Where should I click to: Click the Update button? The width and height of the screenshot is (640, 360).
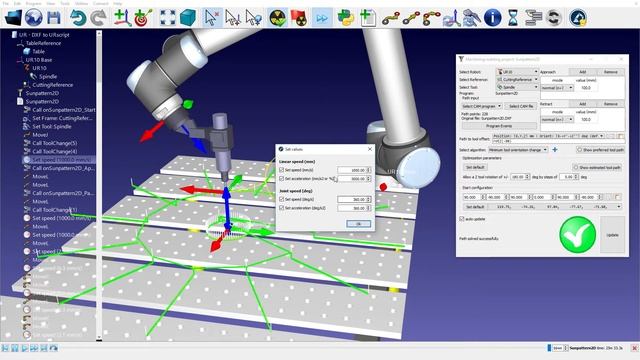click(612, 235)
